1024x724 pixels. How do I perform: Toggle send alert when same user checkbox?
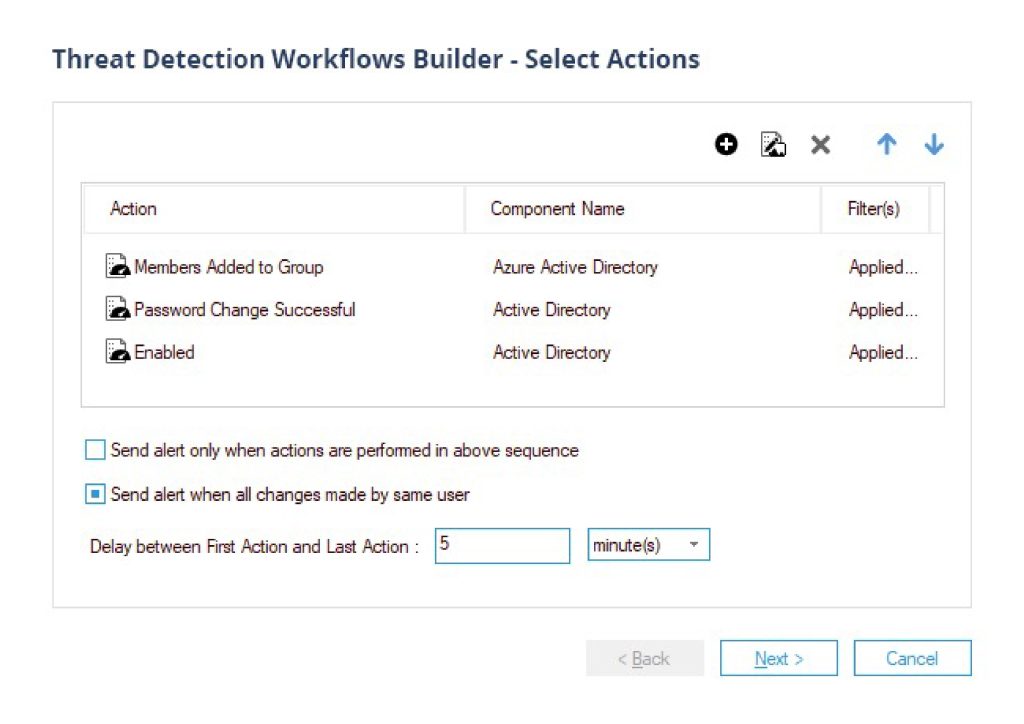[x=95, y=494]
